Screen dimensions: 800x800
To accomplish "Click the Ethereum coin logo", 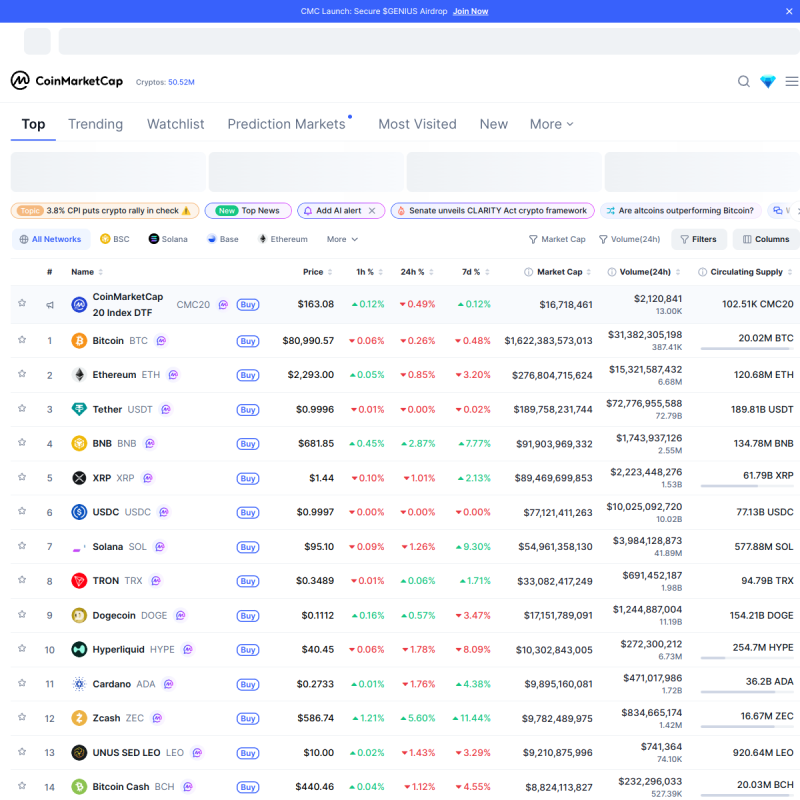I will coord(79,375).
